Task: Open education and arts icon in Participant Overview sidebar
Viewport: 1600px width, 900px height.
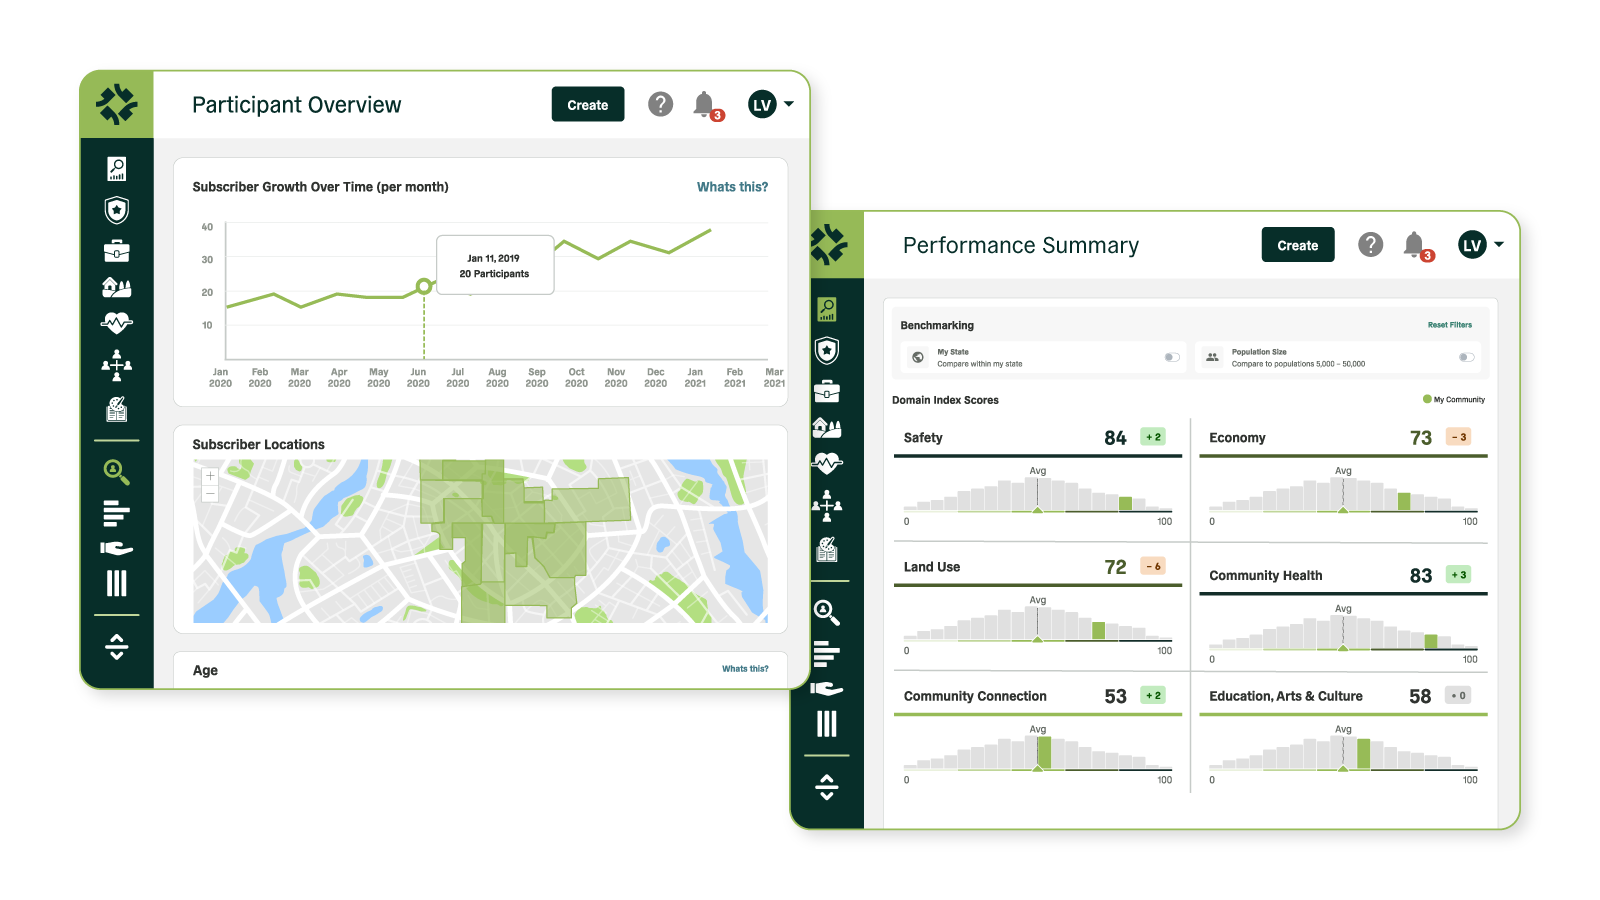Action: click(x=117, y=408)
